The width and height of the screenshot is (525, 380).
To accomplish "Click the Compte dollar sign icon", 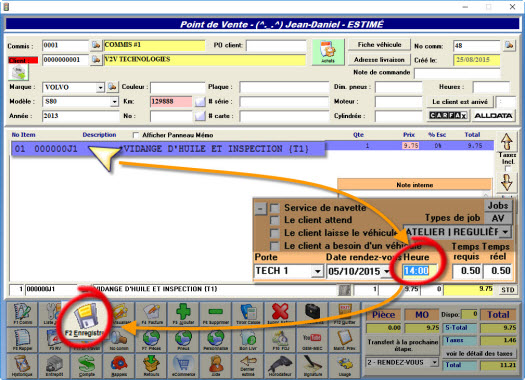I will point(87,366).
